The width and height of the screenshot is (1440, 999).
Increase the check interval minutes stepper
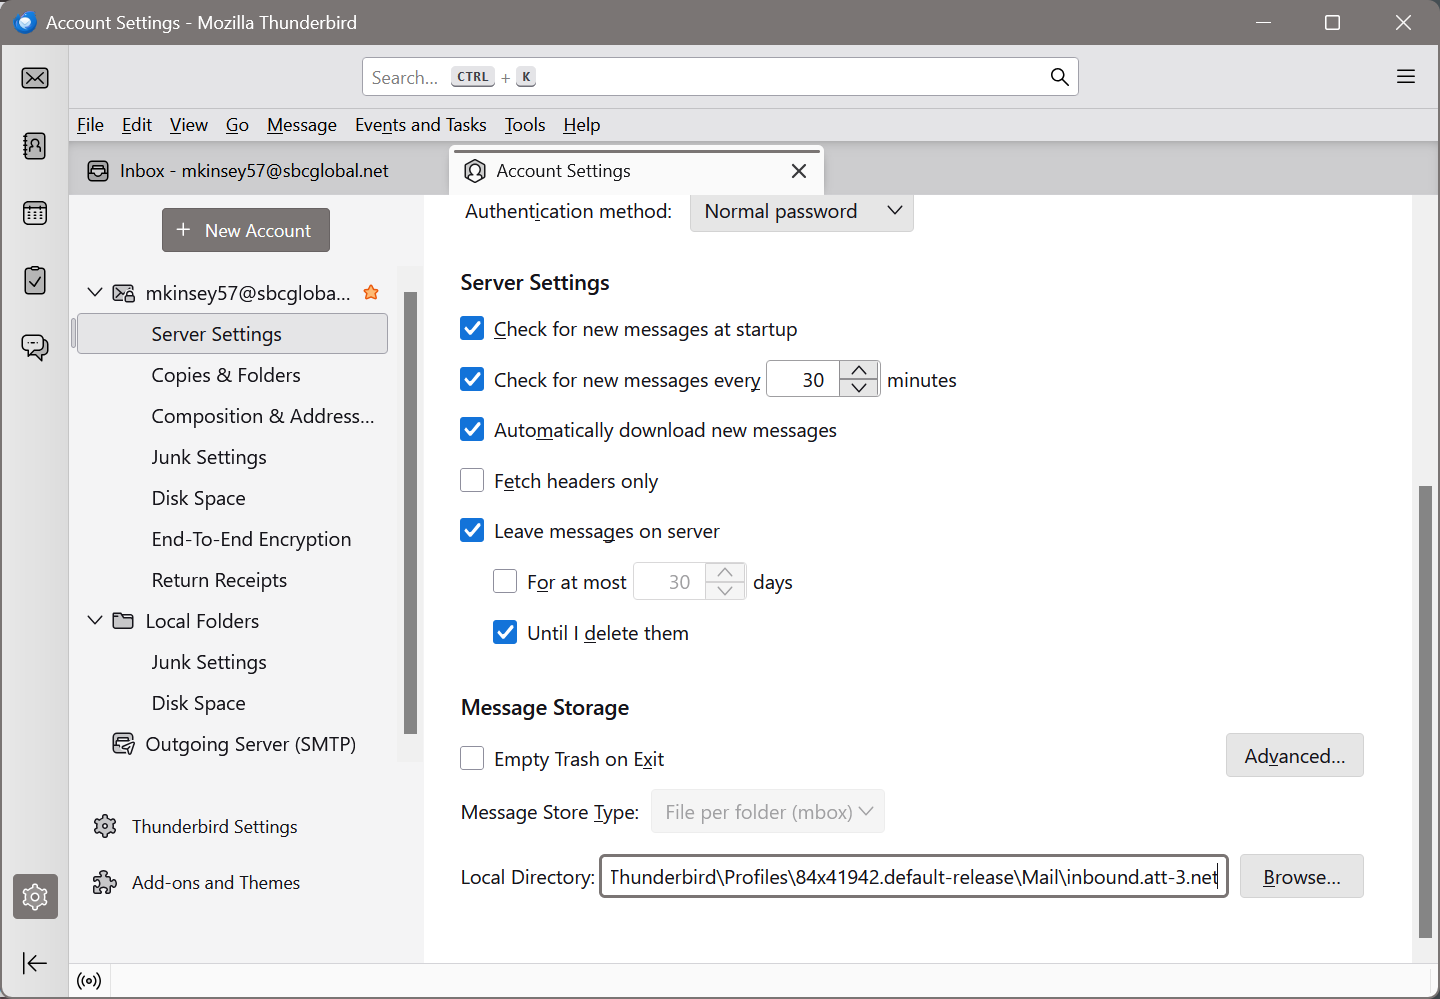[x=859, y=371]
